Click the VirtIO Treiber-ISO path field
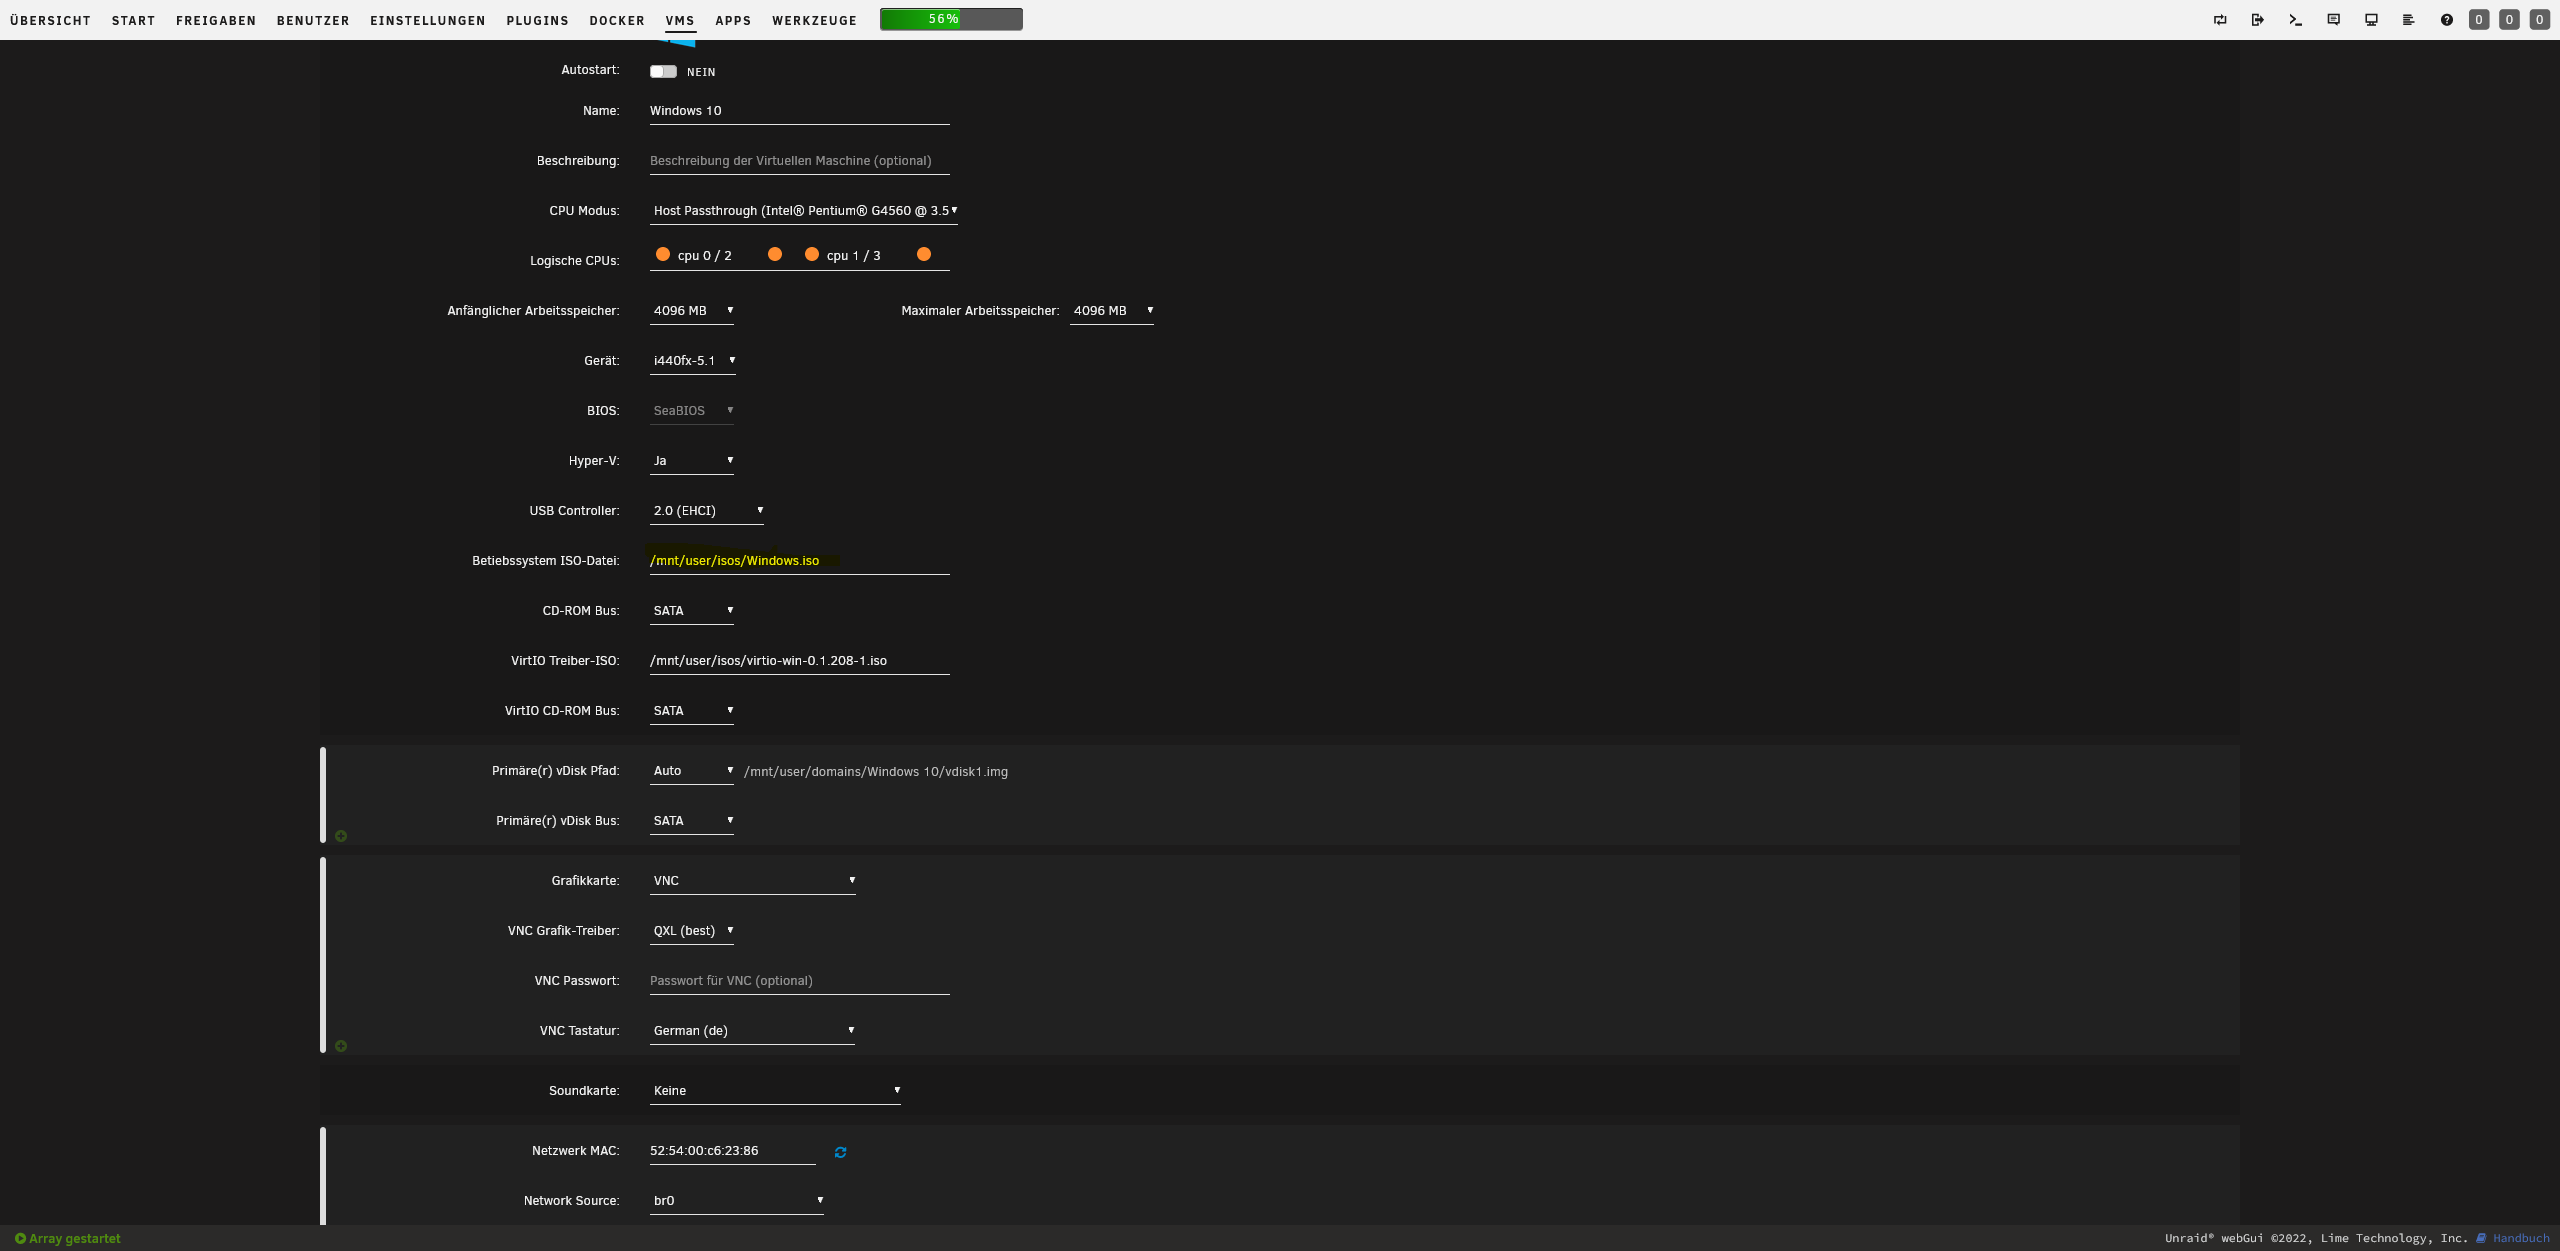 tap(799, 661)
